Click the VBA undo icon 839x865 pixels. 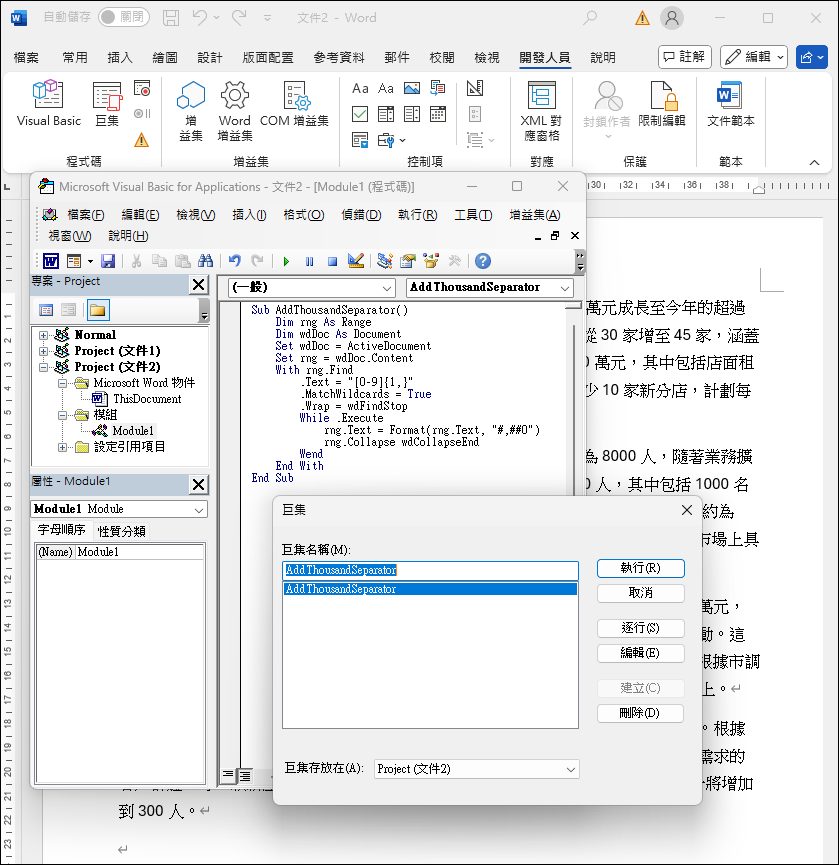click(x=234, y=261)
